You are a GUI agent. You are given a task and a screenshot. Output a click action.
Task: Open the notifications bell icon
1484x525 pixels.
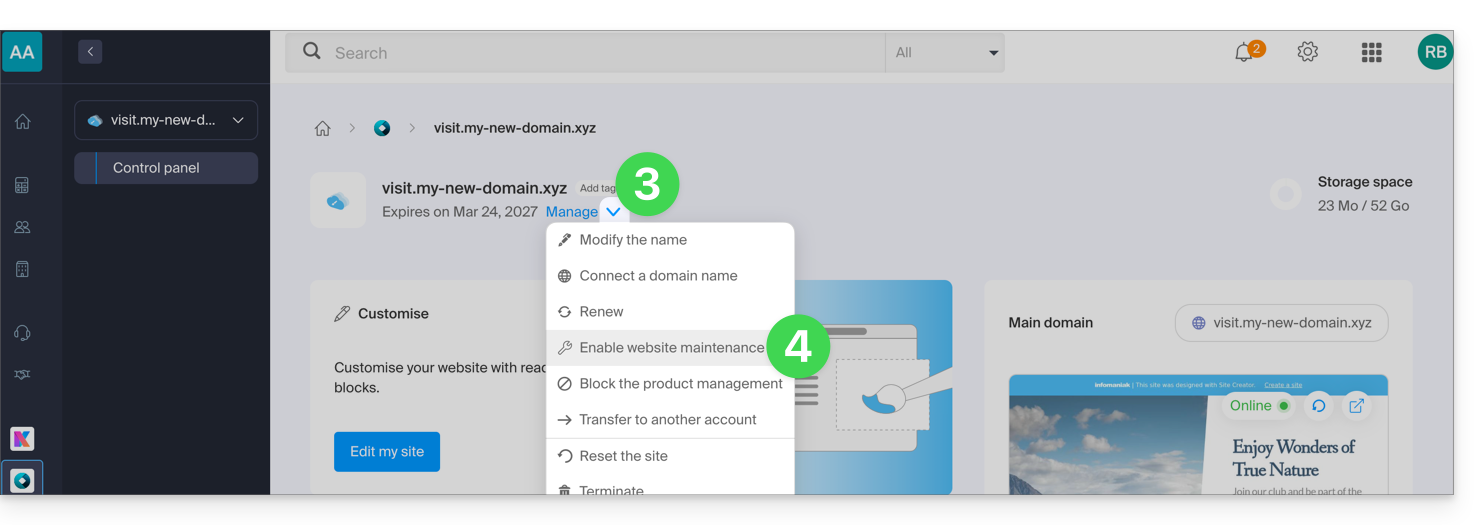click(x=1244, y=53)
